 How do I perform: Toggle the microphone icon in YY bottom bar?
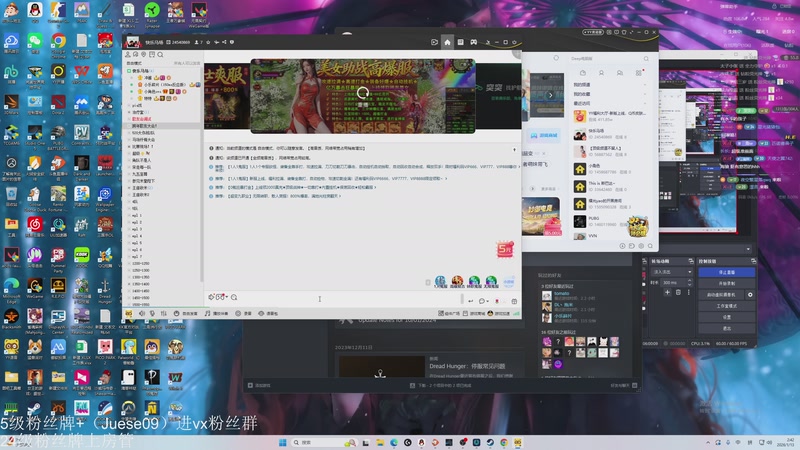pos(152,313)
